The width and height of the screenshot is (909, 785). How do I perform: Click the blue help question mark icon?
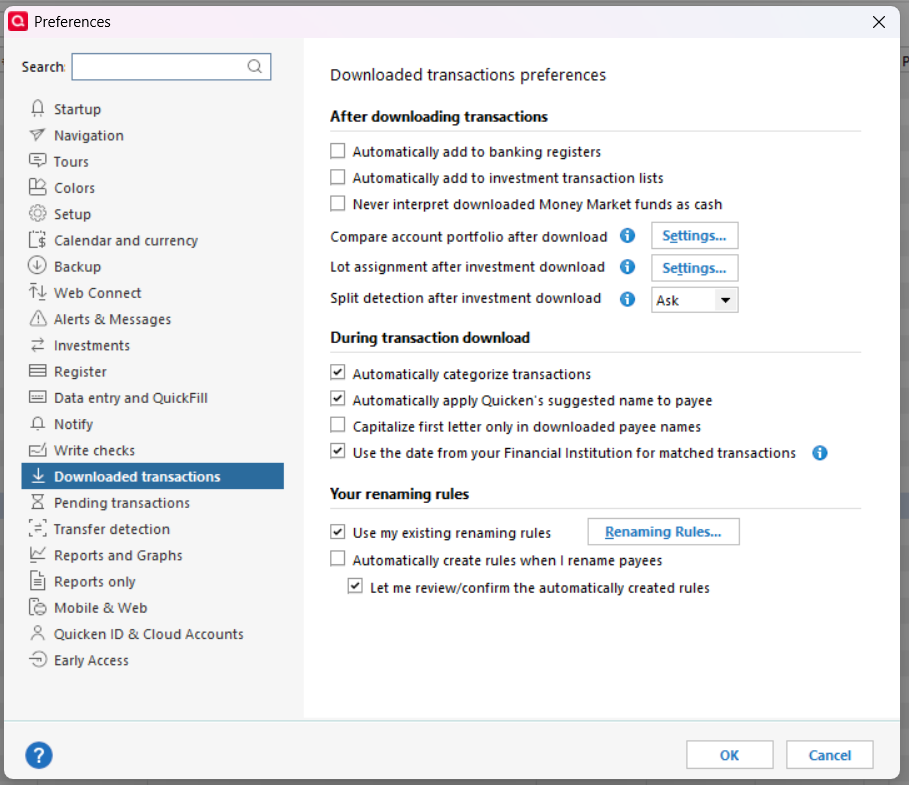(39, 755)
